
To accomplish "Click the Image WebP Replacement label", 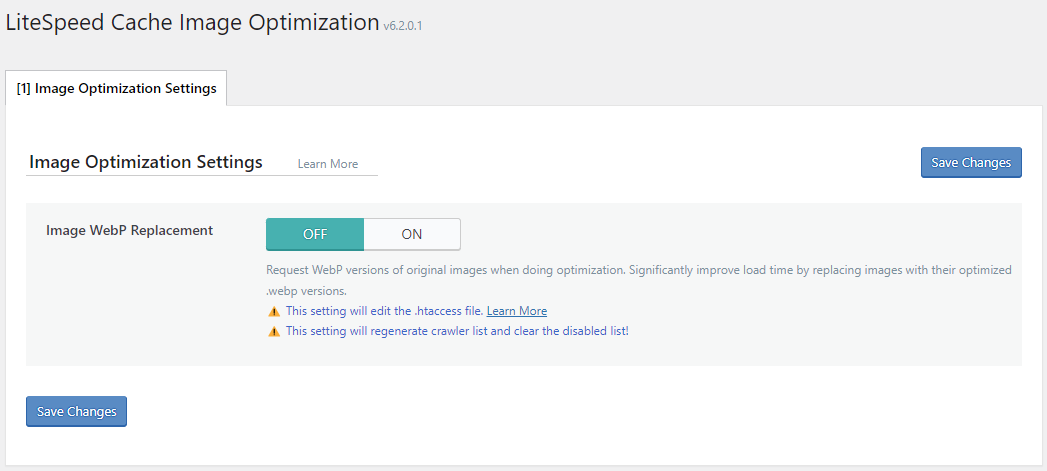I will (130, 230).
